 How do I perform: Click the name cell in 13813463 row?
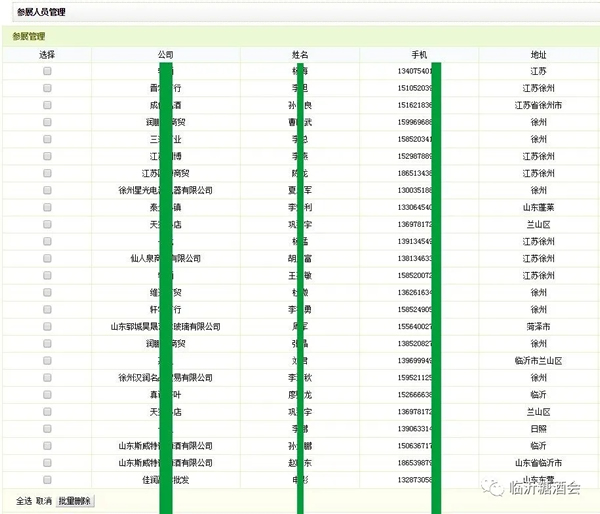point(300,258)
